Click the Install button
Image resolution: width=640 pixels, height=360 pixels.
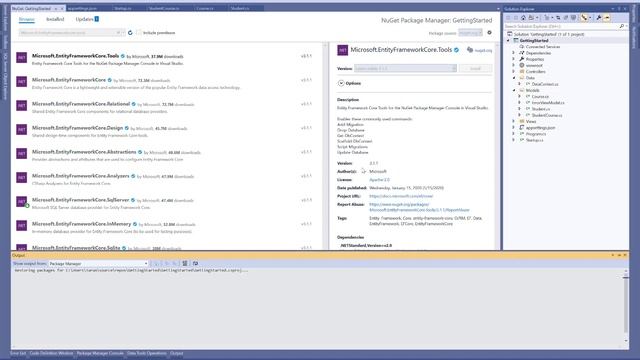(476, 69)
